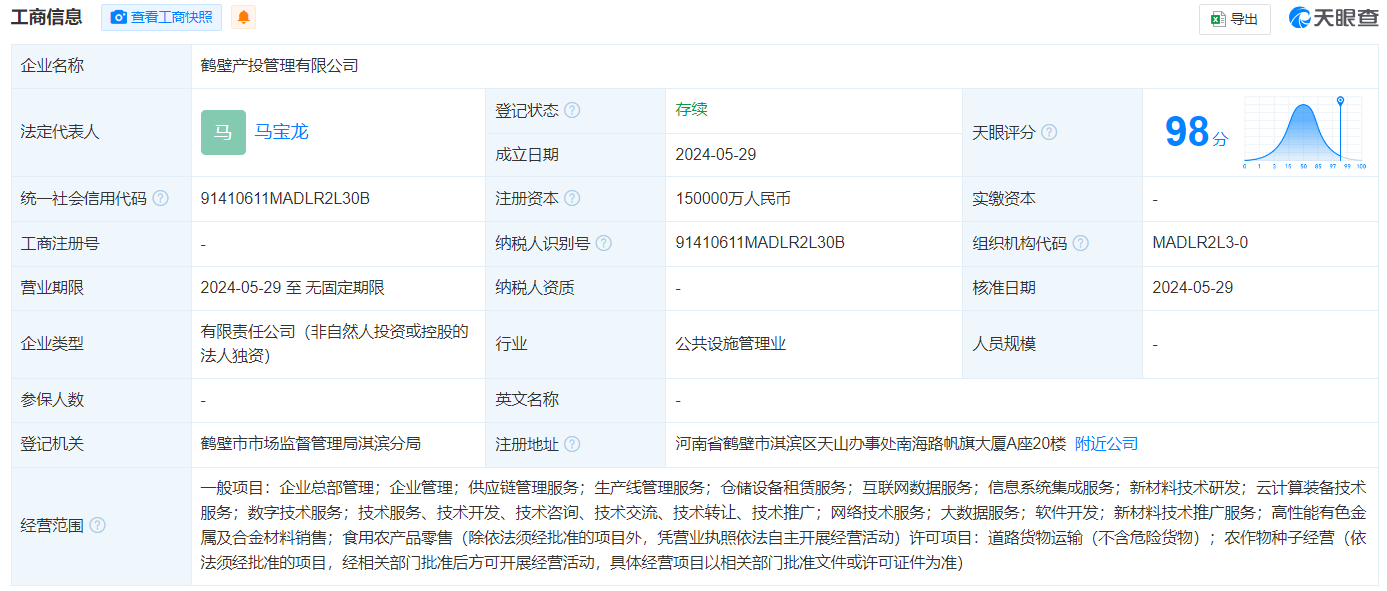The height and width of the screenshot is (591, 1387).
Task: Open the 附近公司 nearby companies link
Action: point(1107,444)
